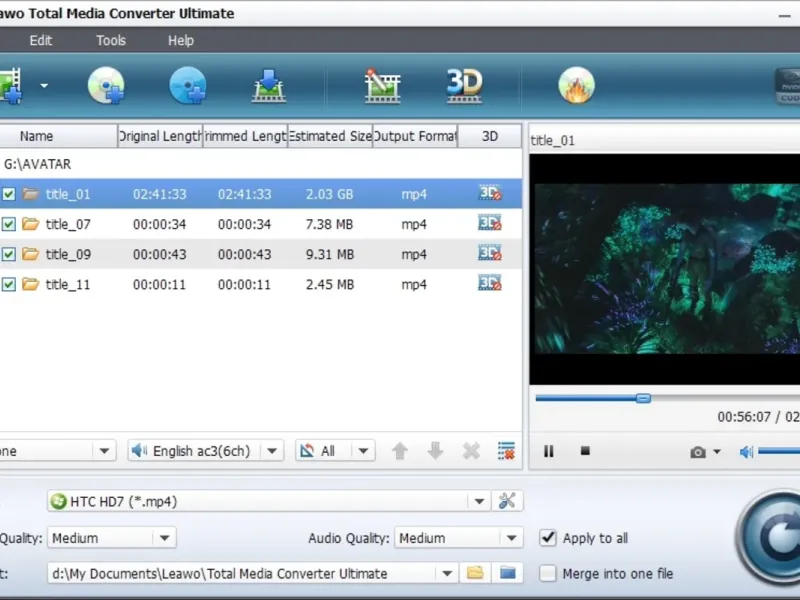
Task: Enable Merge into one file checkbox
Action: tap(548, 573)
